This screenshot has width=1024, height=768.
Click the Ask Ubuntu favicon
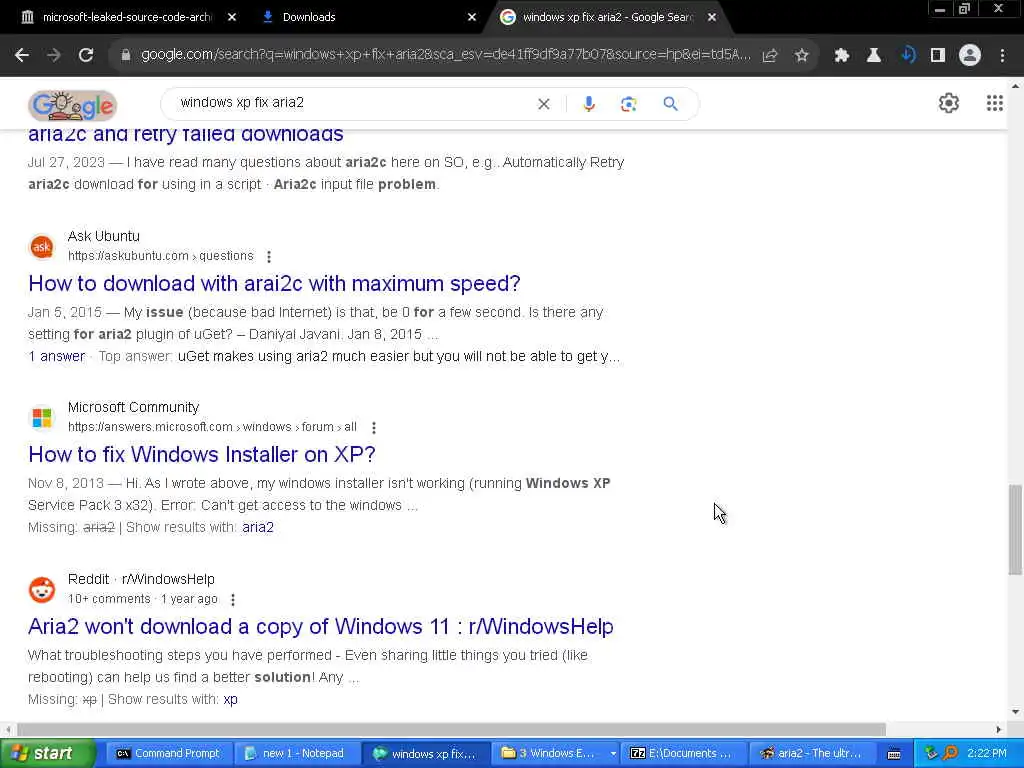click(42, 247)
